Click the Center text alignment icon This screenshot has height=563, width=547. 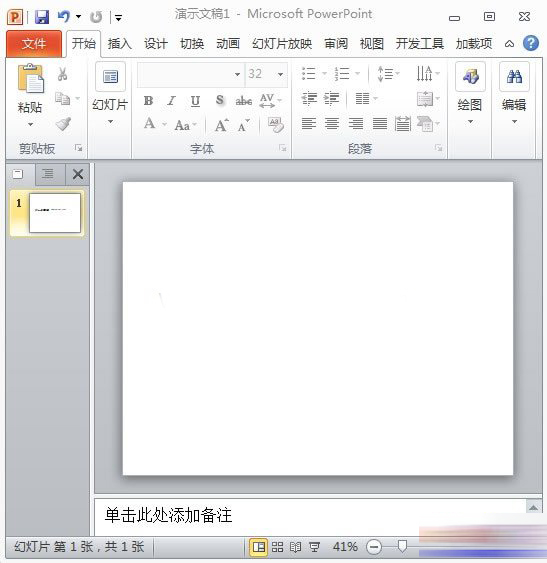coord(332,124)
